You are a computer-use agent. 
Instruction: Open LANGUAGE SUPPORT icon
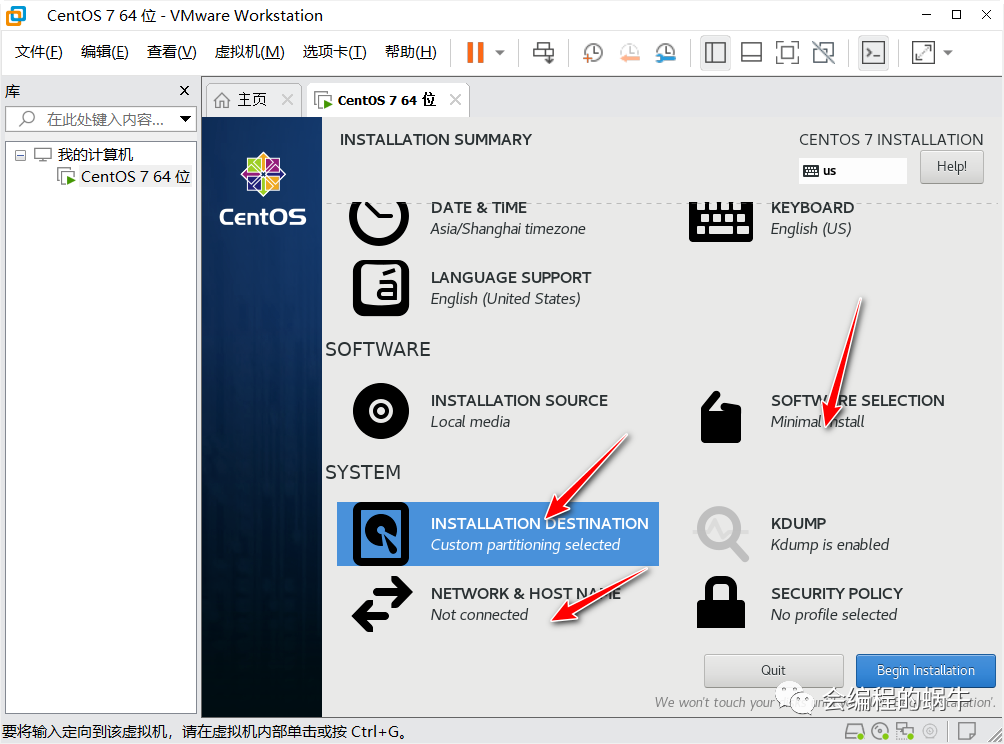381,288
